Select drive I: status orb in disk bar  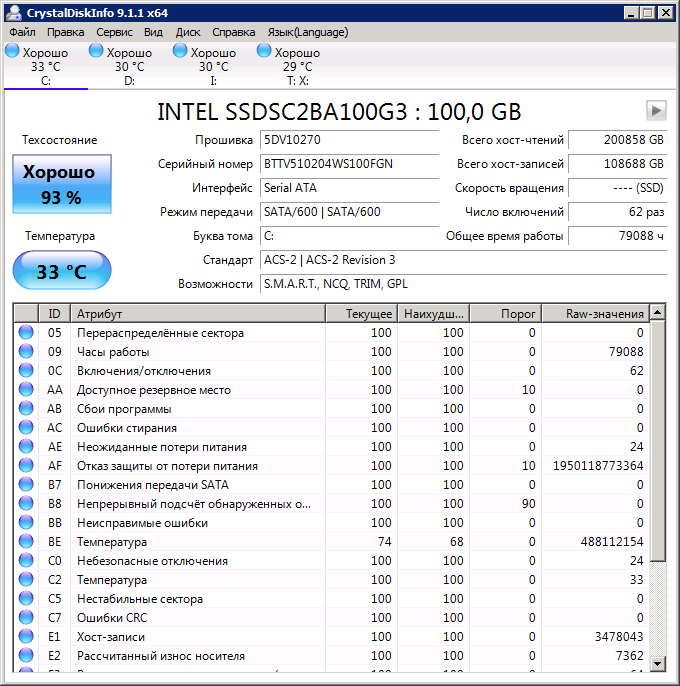coord(180,51)
